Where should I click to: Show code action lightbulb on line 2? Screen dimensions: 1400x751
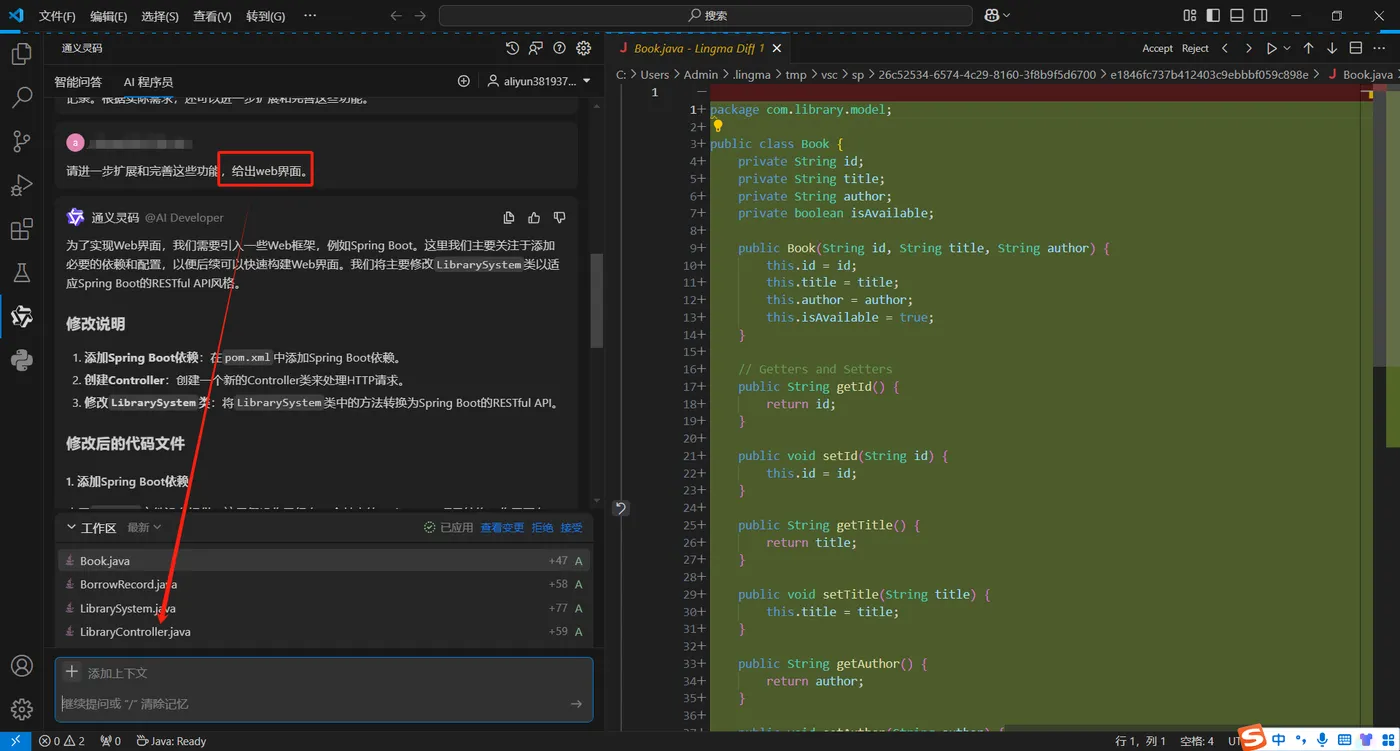pos(717,126)
